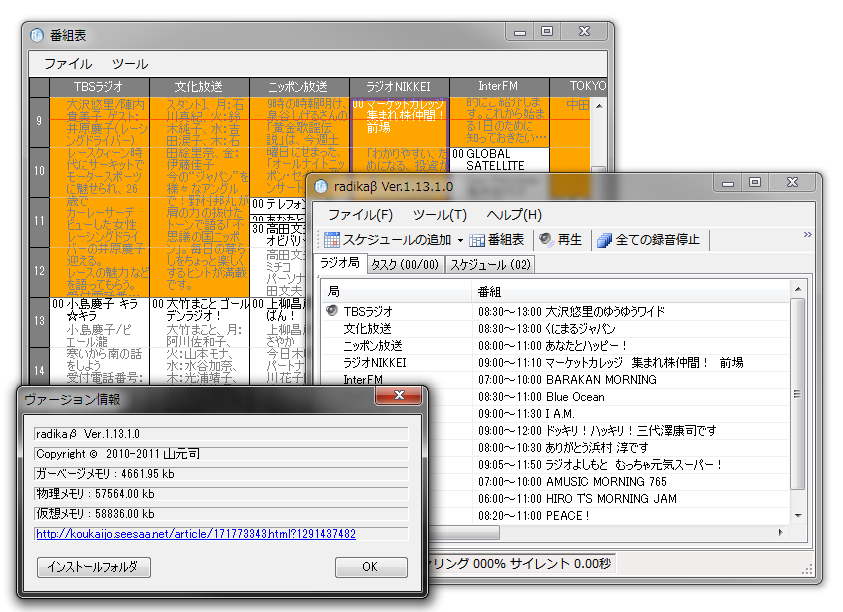Select program 08:20~11:00 PEACE！
The height and width of the screenshot is (612, 843).
pyautogui.click(x=533, y=516)
